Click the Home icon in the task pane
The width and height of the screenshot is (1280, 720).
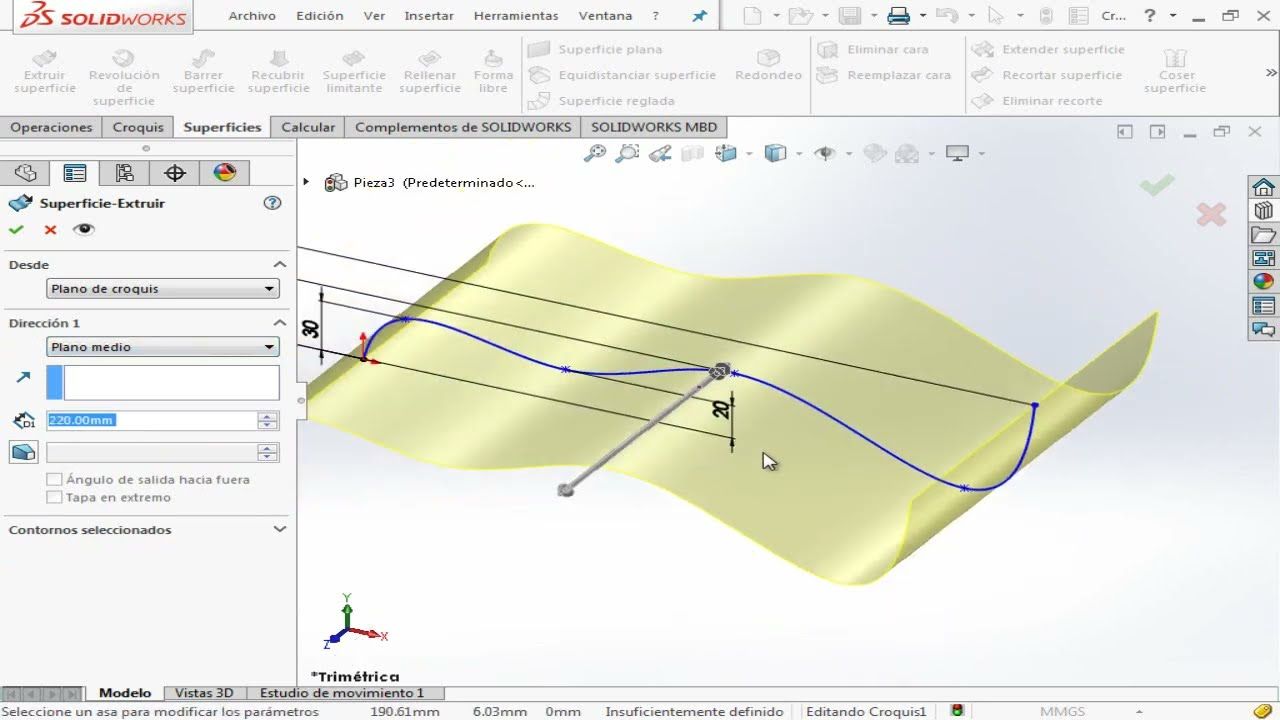1263,187
